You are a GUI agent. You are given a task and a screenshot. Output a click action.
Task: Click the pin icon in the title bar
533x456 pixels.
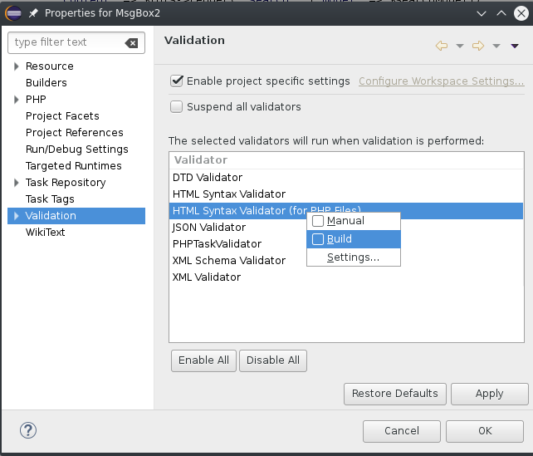[x=33, y=14]
